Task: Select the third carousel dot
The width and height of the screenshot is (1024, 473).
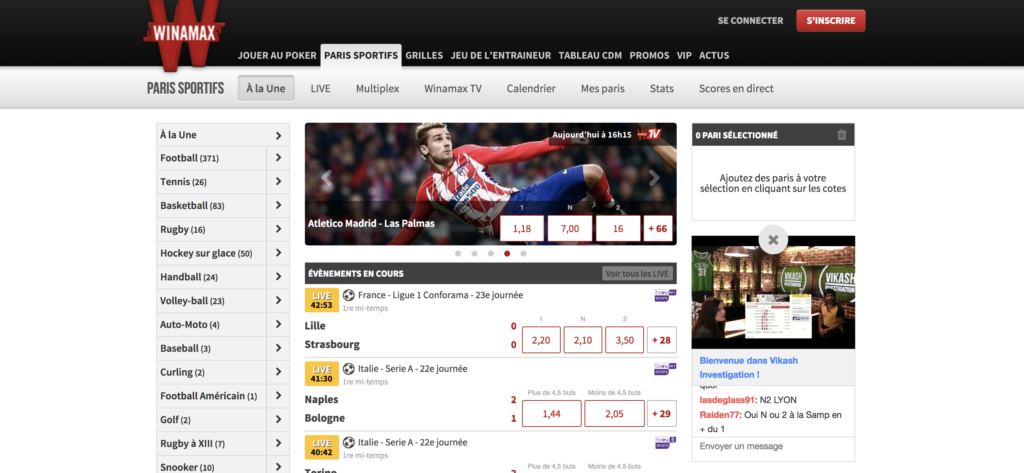Action: [490, 253]
